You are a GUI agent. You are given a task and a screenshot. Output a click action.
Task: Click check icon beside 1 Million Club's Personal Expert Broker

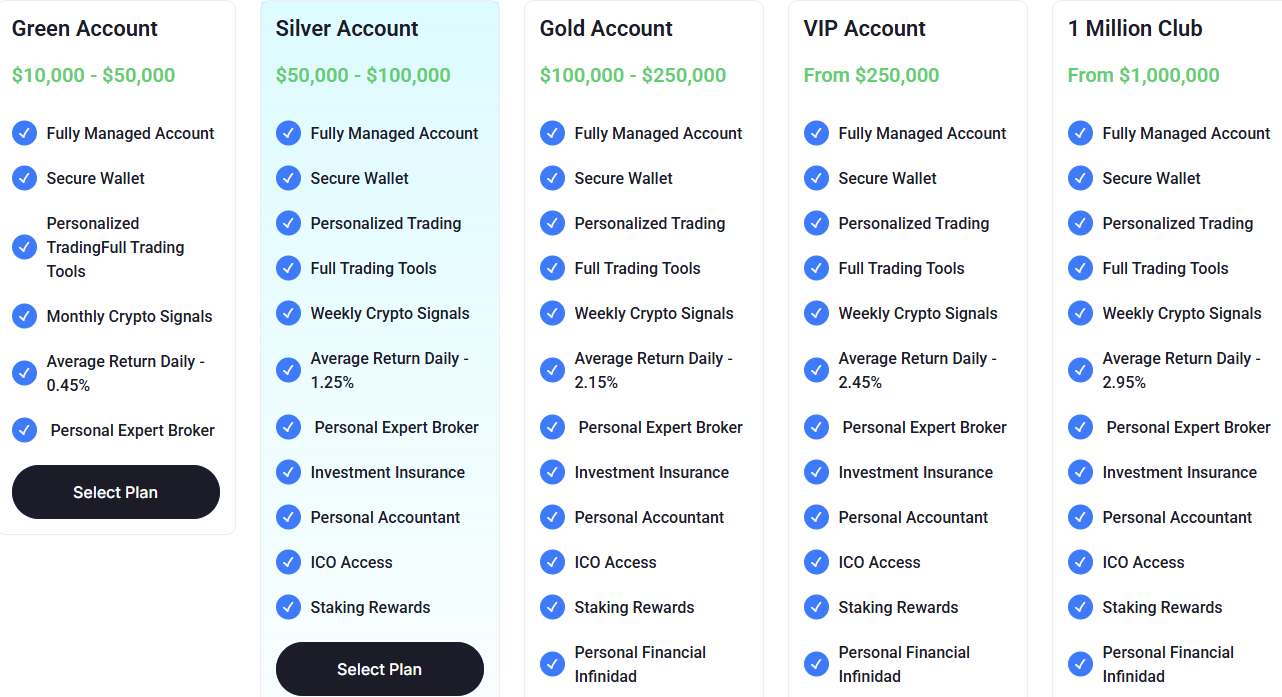pos(1081,427)
